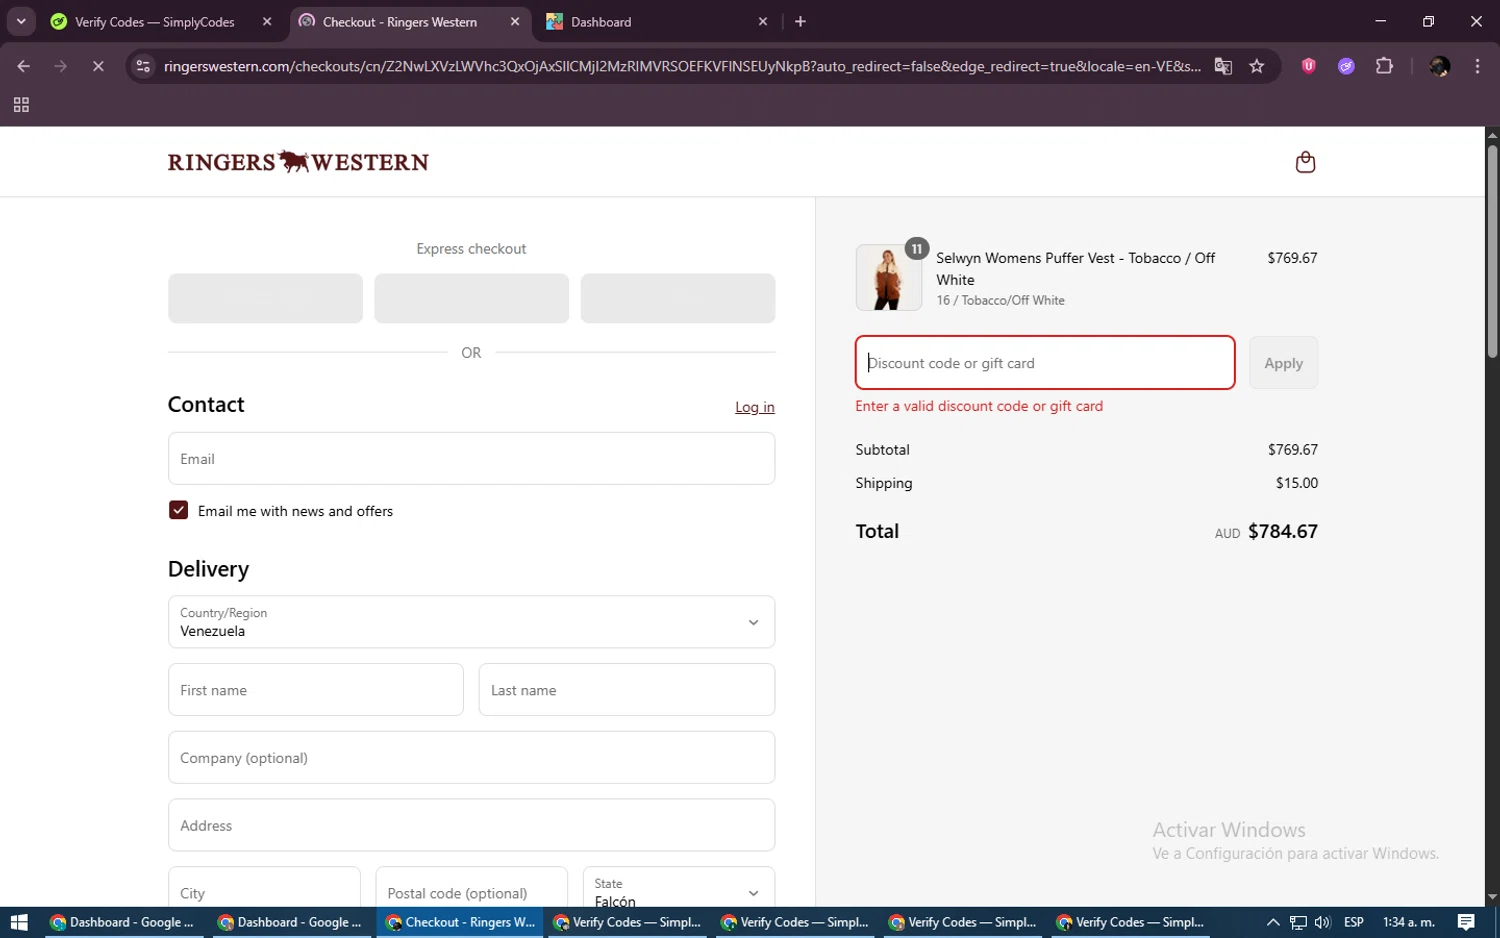Open second Dashboard - Google taskbar window
This screenshot has height=938, width=1500.
(x=290, y=922)
